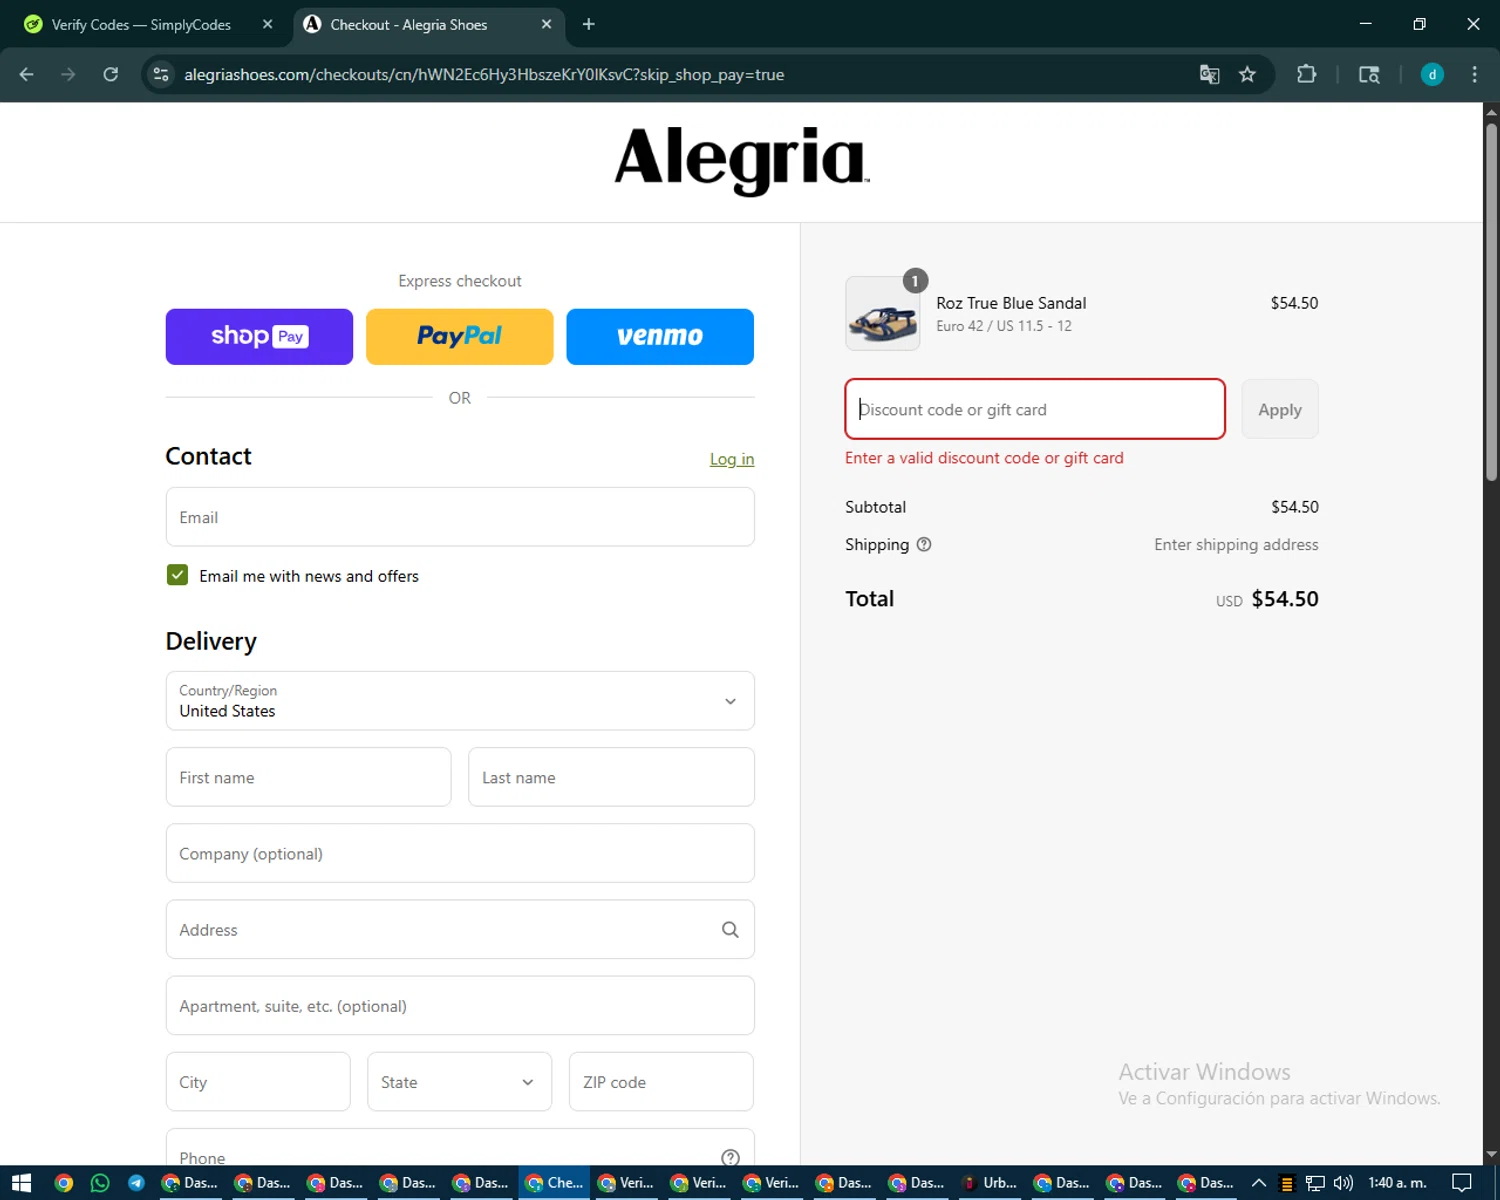The width and height of the screenshot is (1500, 1200).
Task: Choose PayPal express checkout
Action: point(459,337)
